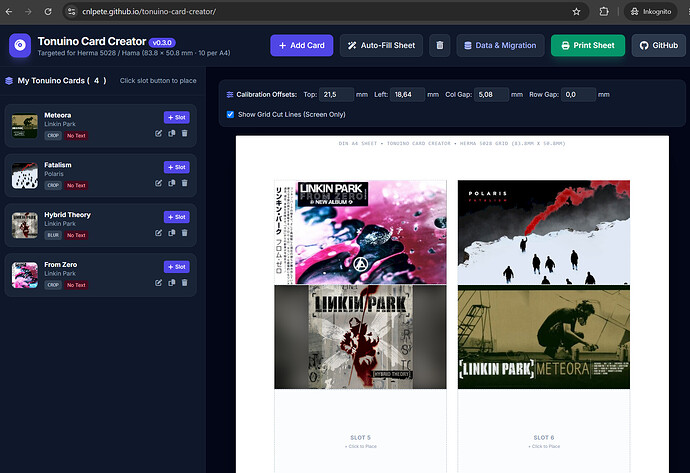Place Hybrid Theory using its + Slot button
Screen dimensions: 690x473
(x=177, y=217)
